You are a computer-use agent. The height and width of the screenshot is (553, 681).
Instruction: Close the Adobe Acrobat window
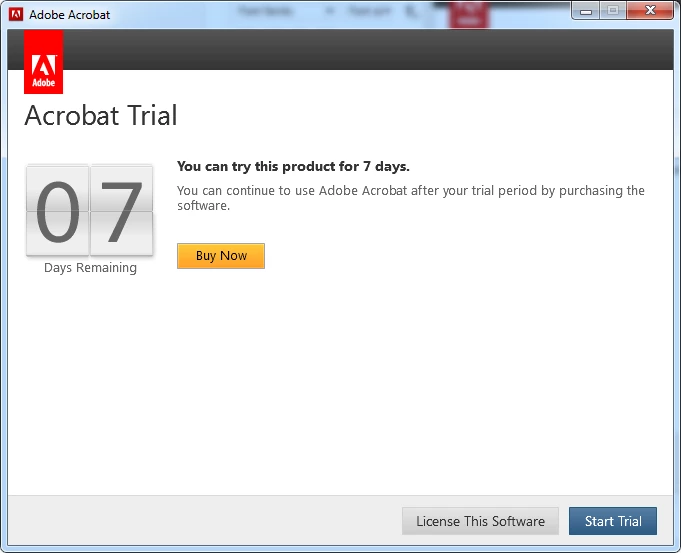pyautogui.click(x=650, y=10)
